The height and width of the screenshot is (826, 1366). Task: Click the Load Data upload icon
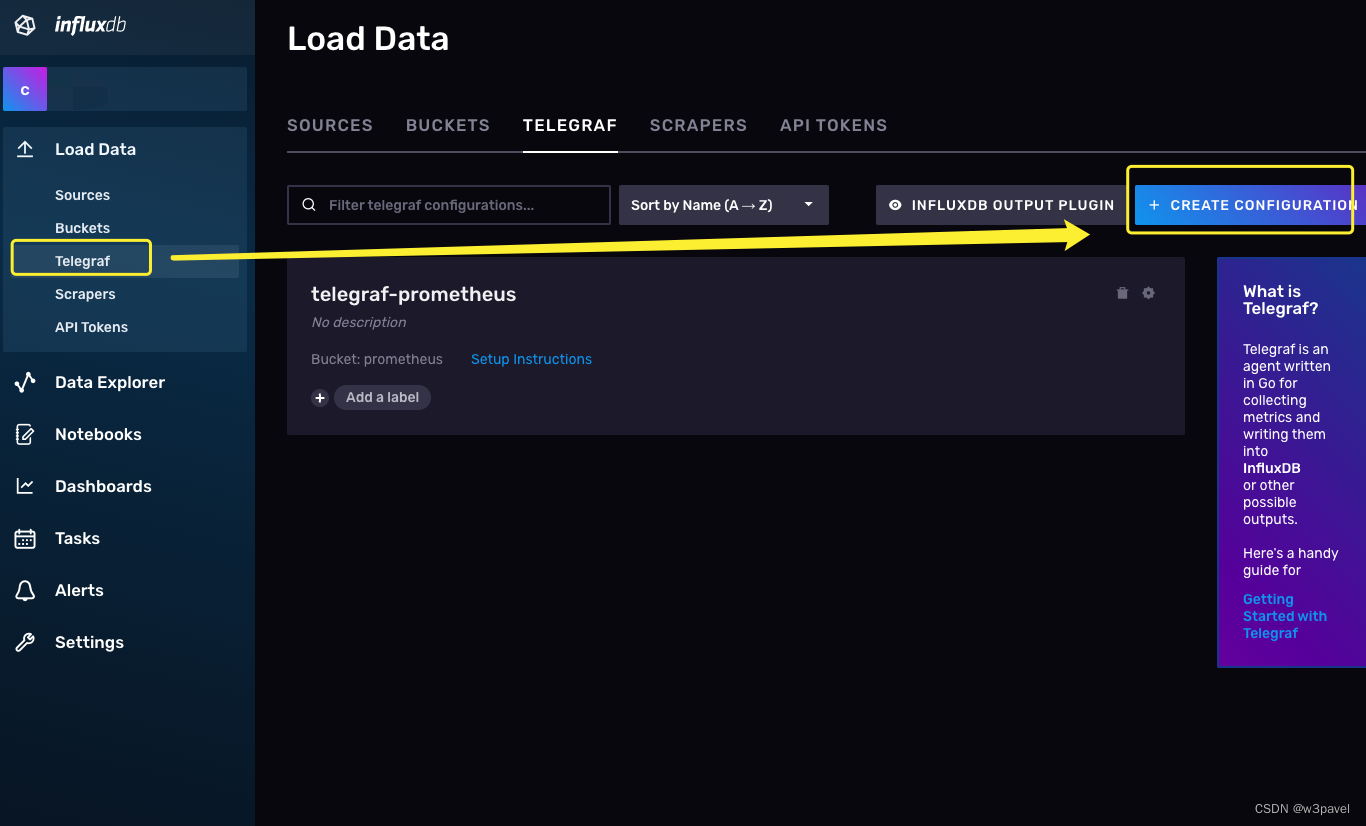pyautogui.click(x=24, y=148)
